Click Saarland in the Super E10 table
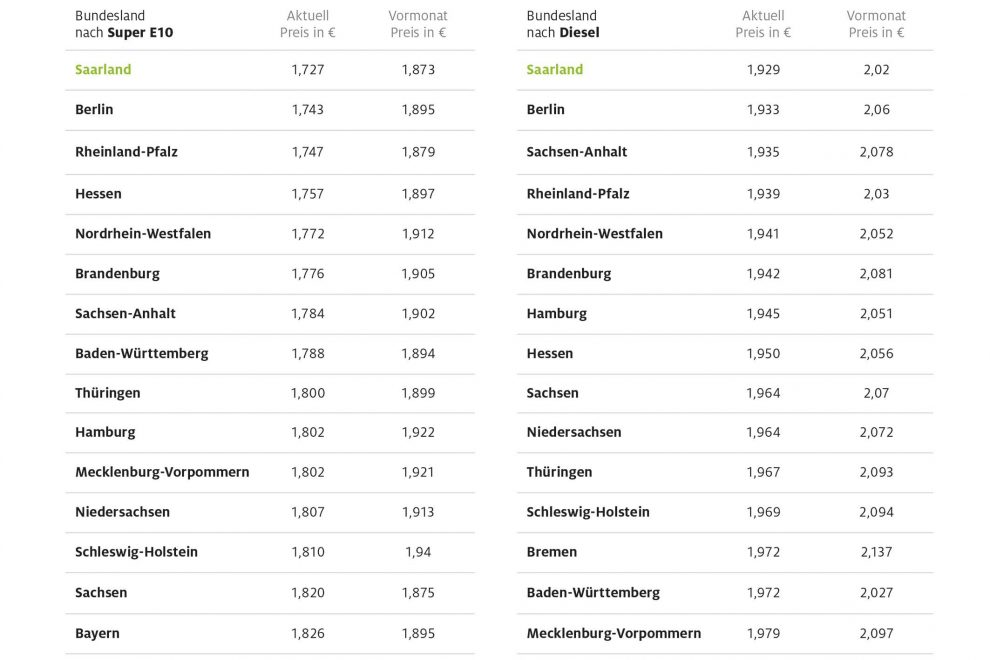The height and width of the screenshot is (660, 990). point(103,70)
